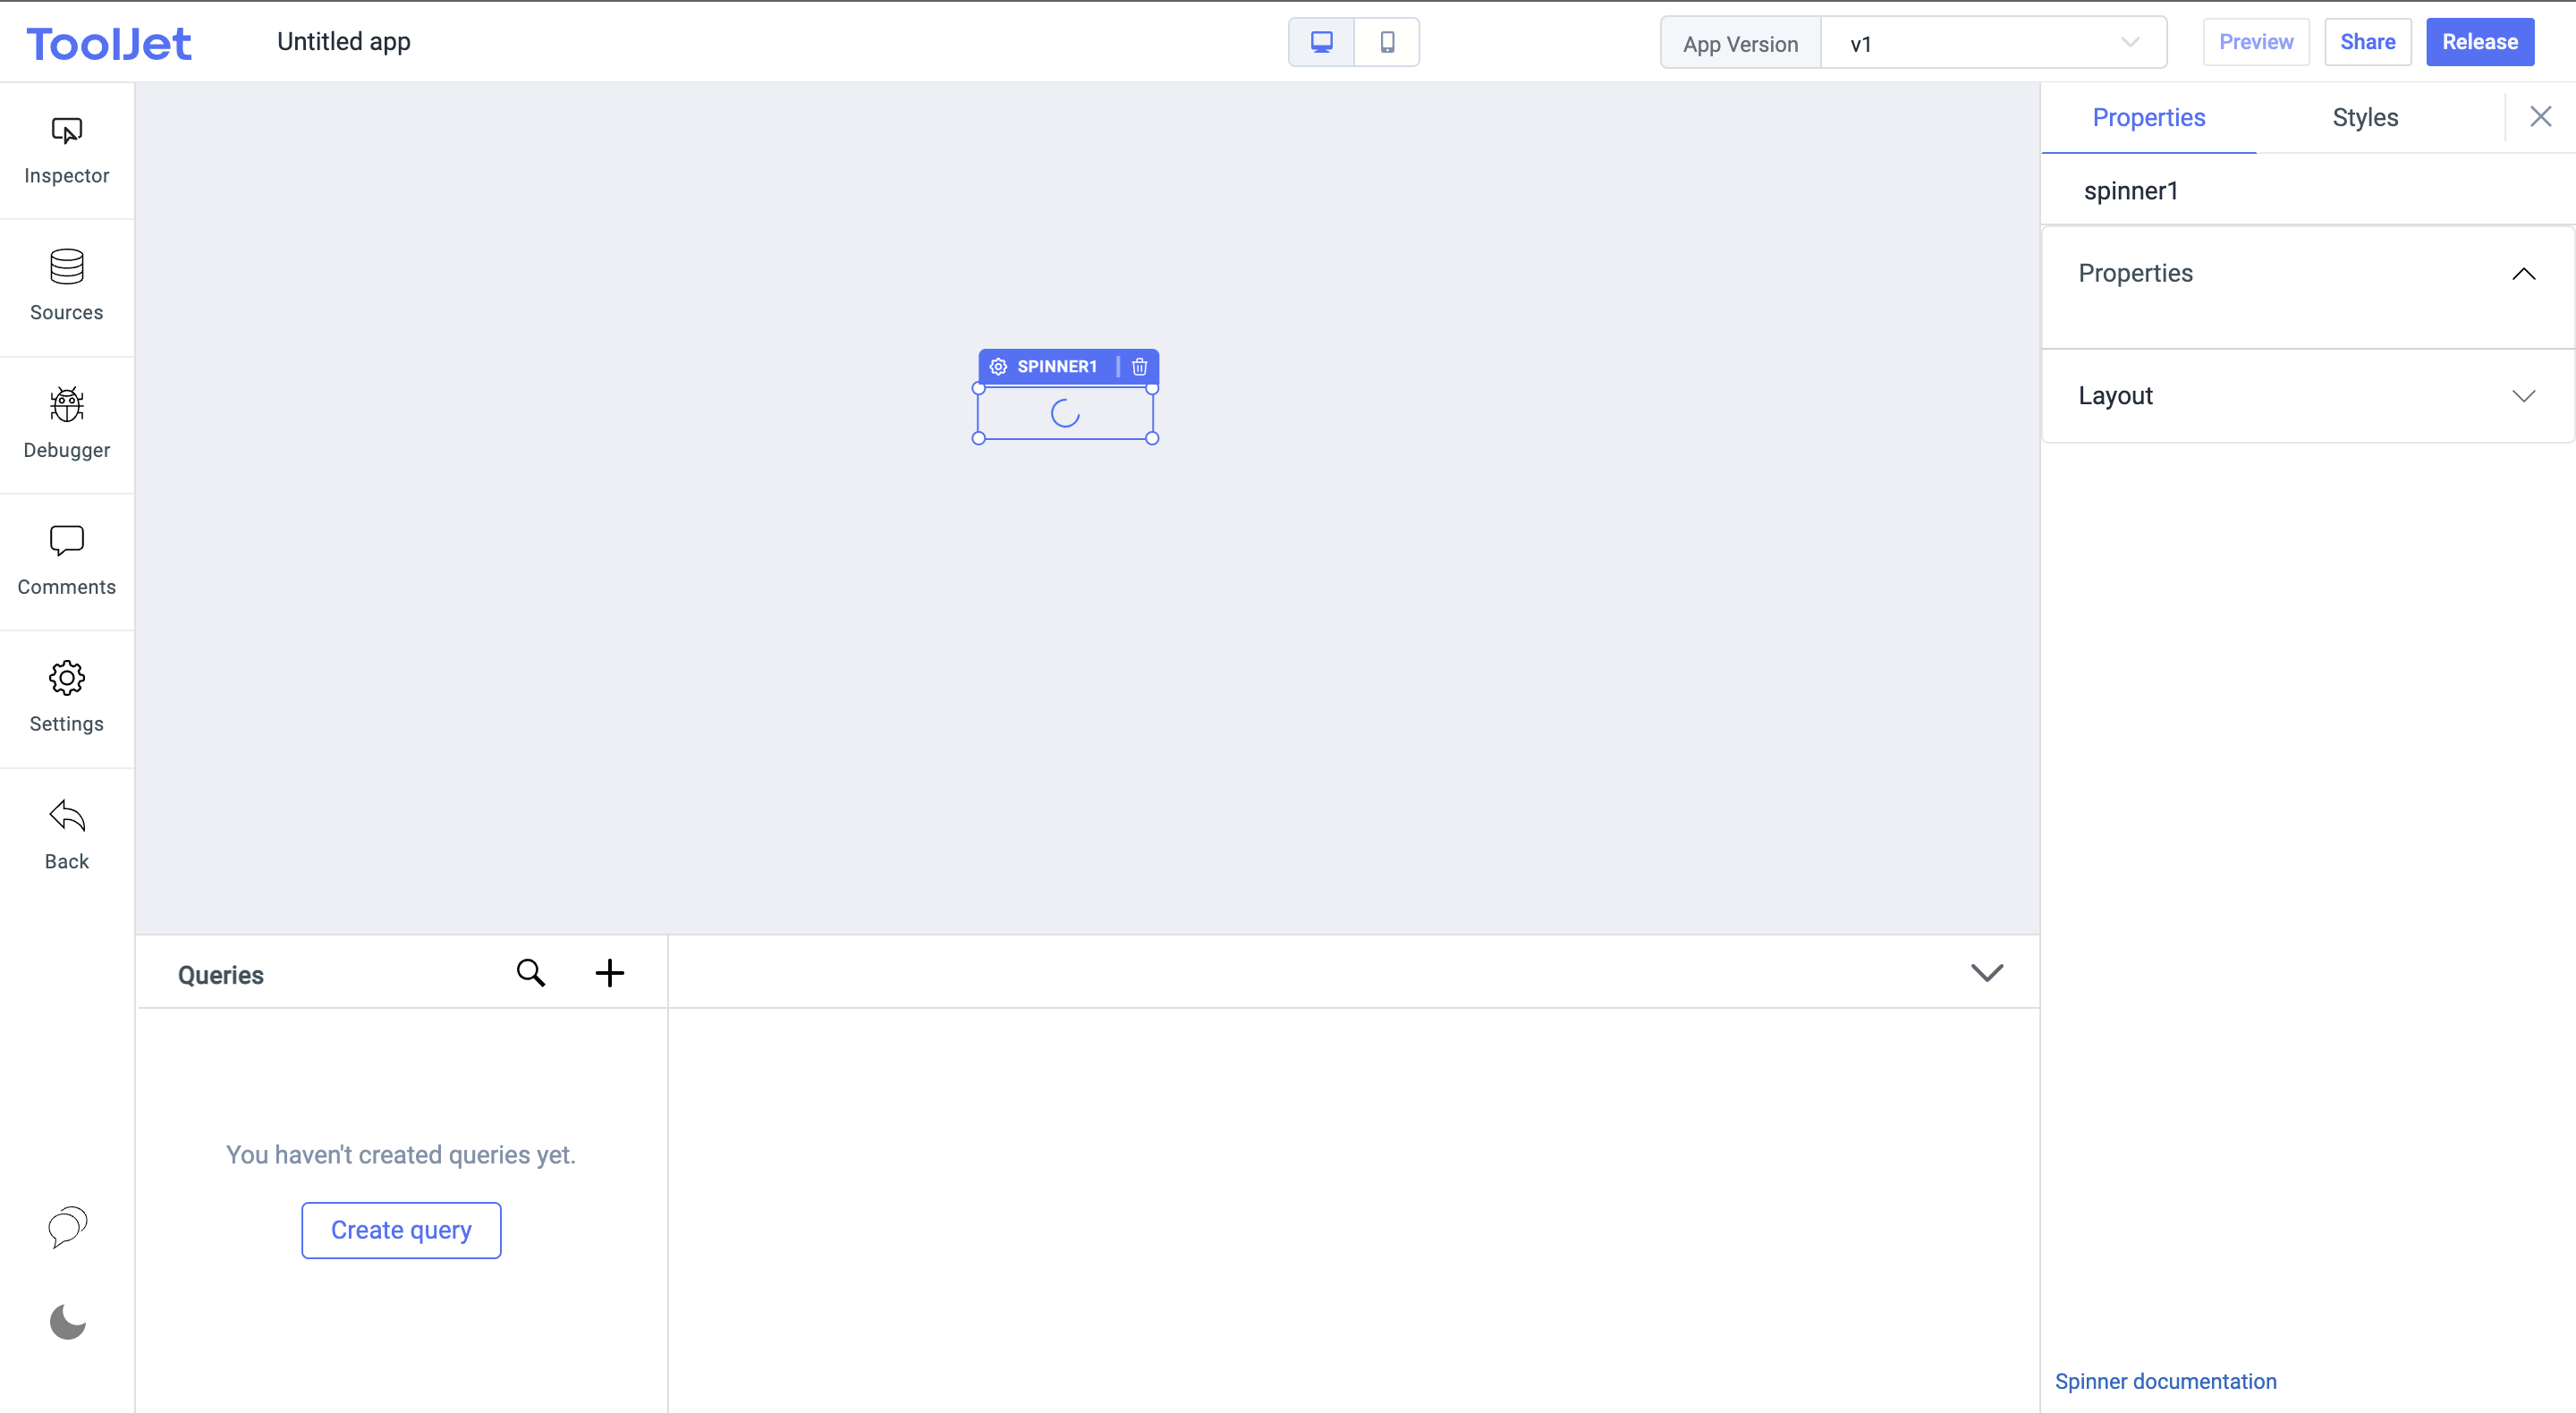Collapse the Properties section
Image resolution: width=2576 pixels, height=1413 pixels.
click(2524, 273)
